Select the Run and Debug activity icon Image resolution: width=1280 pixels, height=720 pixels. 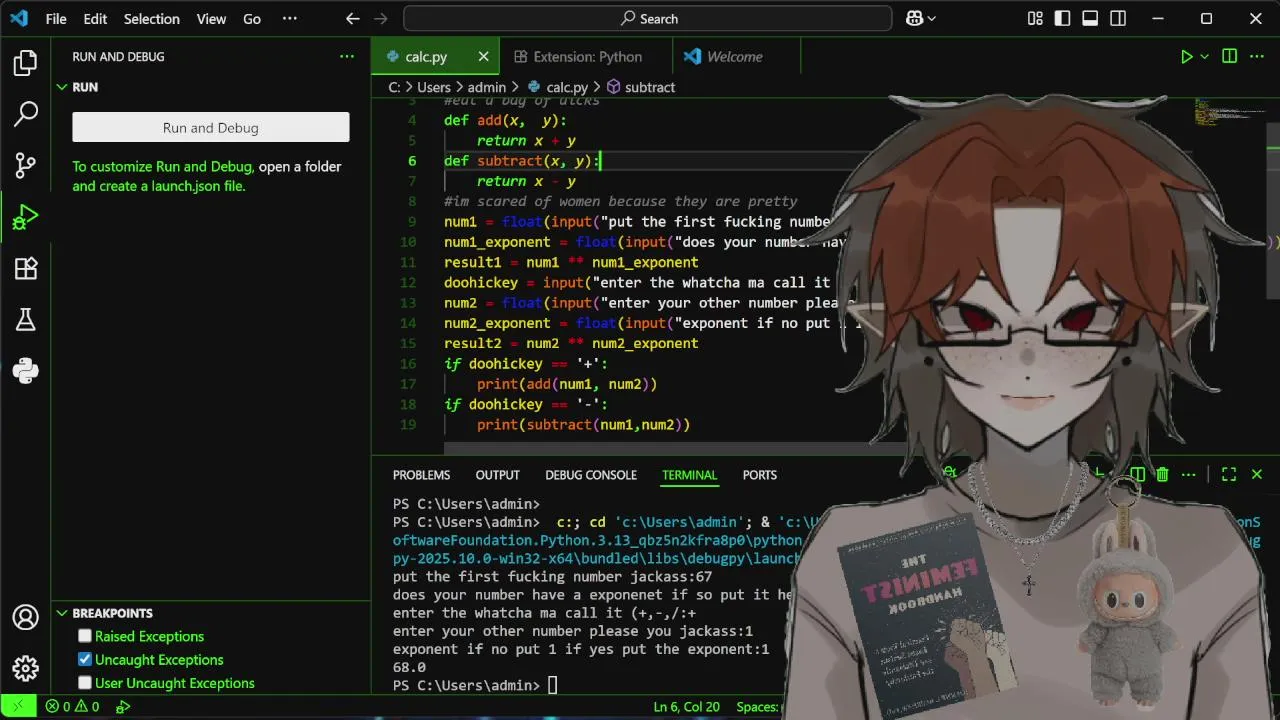[x=25, y=217]
